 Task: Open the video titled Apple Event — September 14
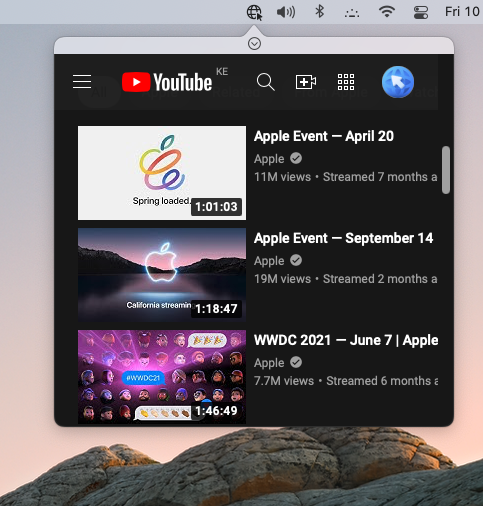tap(344, 238)
